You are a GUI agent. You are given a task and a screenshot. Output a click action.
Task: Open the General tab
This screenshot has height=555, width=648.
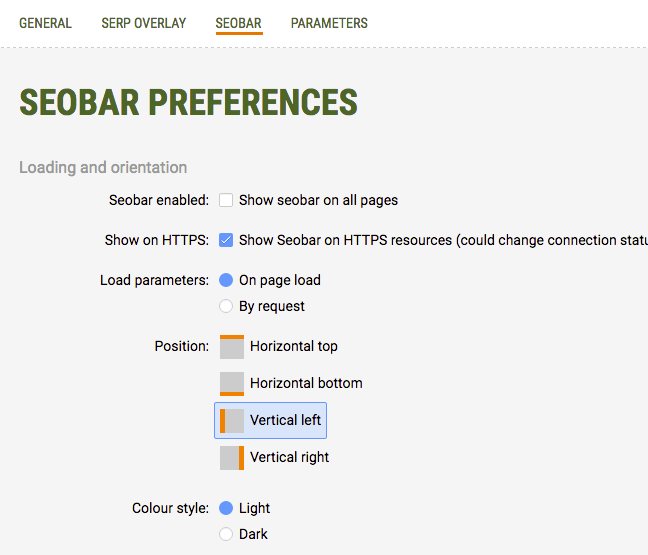tap(45, 23)
